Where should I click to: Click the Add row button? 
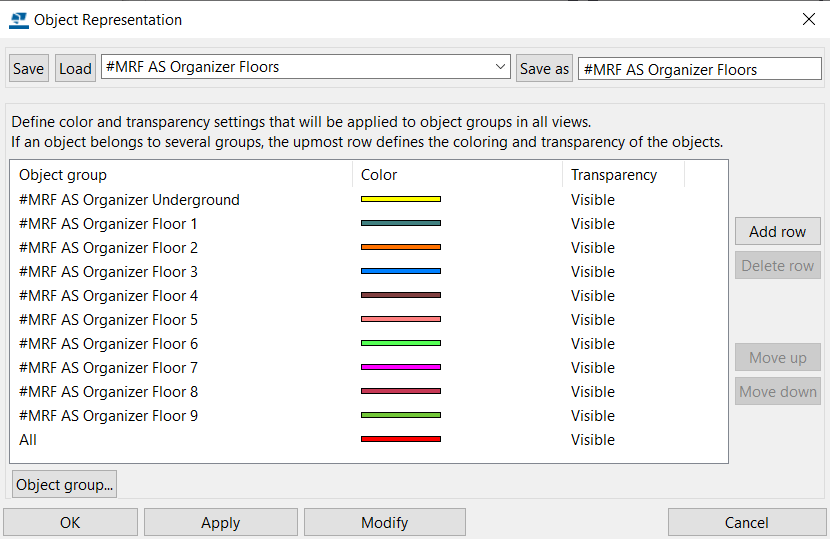click(778, 231)
